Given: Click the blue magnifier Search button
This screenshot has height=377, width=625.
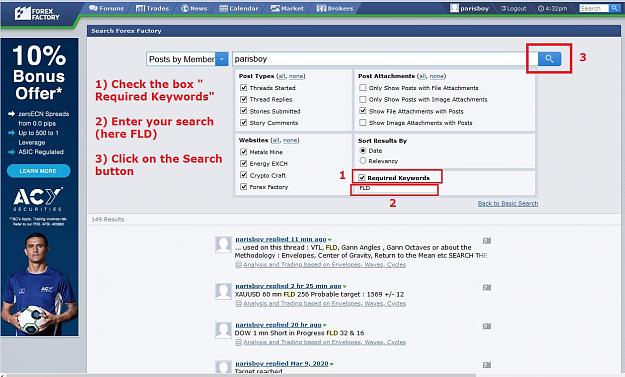Looking at the screenshot, I should tap(549, 59).
